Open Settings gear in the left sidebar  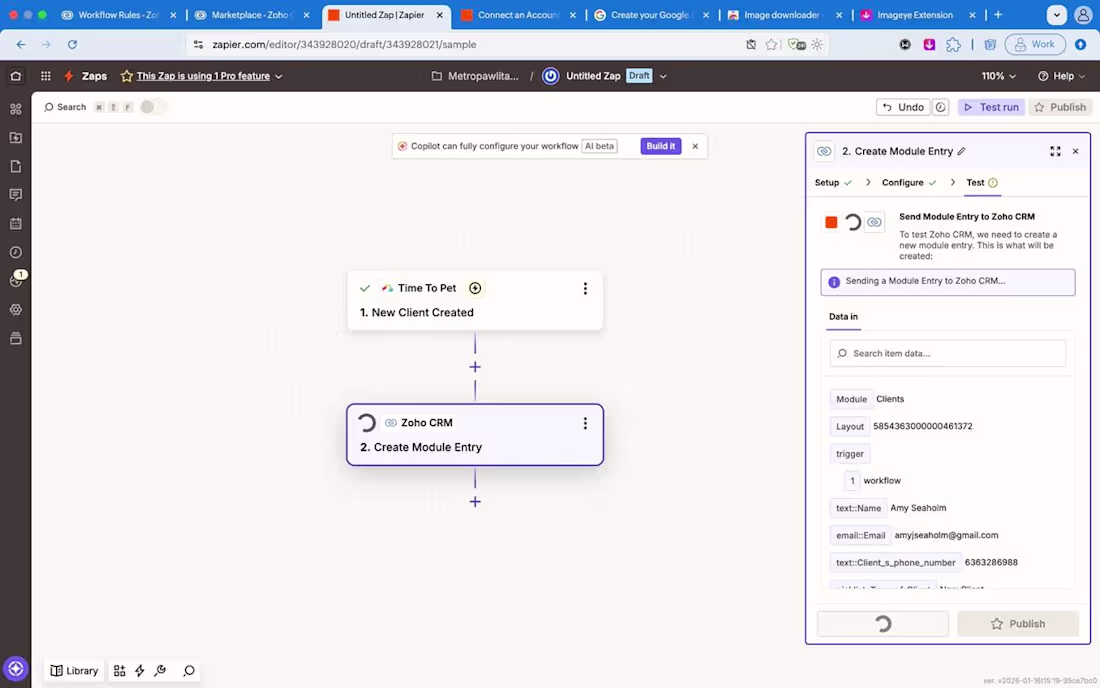pos(15,309)
